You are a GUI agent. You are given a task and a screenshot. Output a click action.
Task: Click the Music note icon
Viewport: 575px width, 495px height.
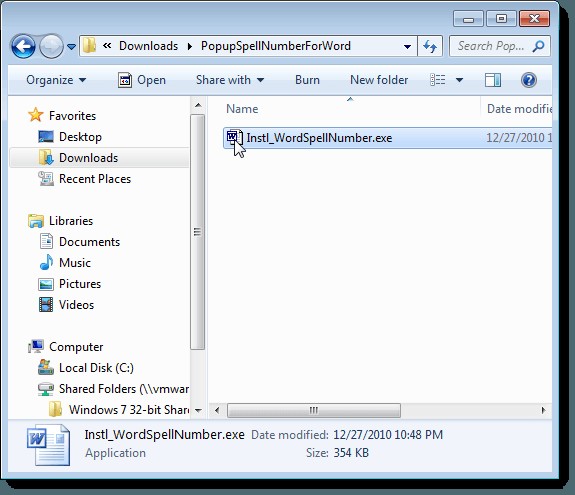tap(46, 263)
